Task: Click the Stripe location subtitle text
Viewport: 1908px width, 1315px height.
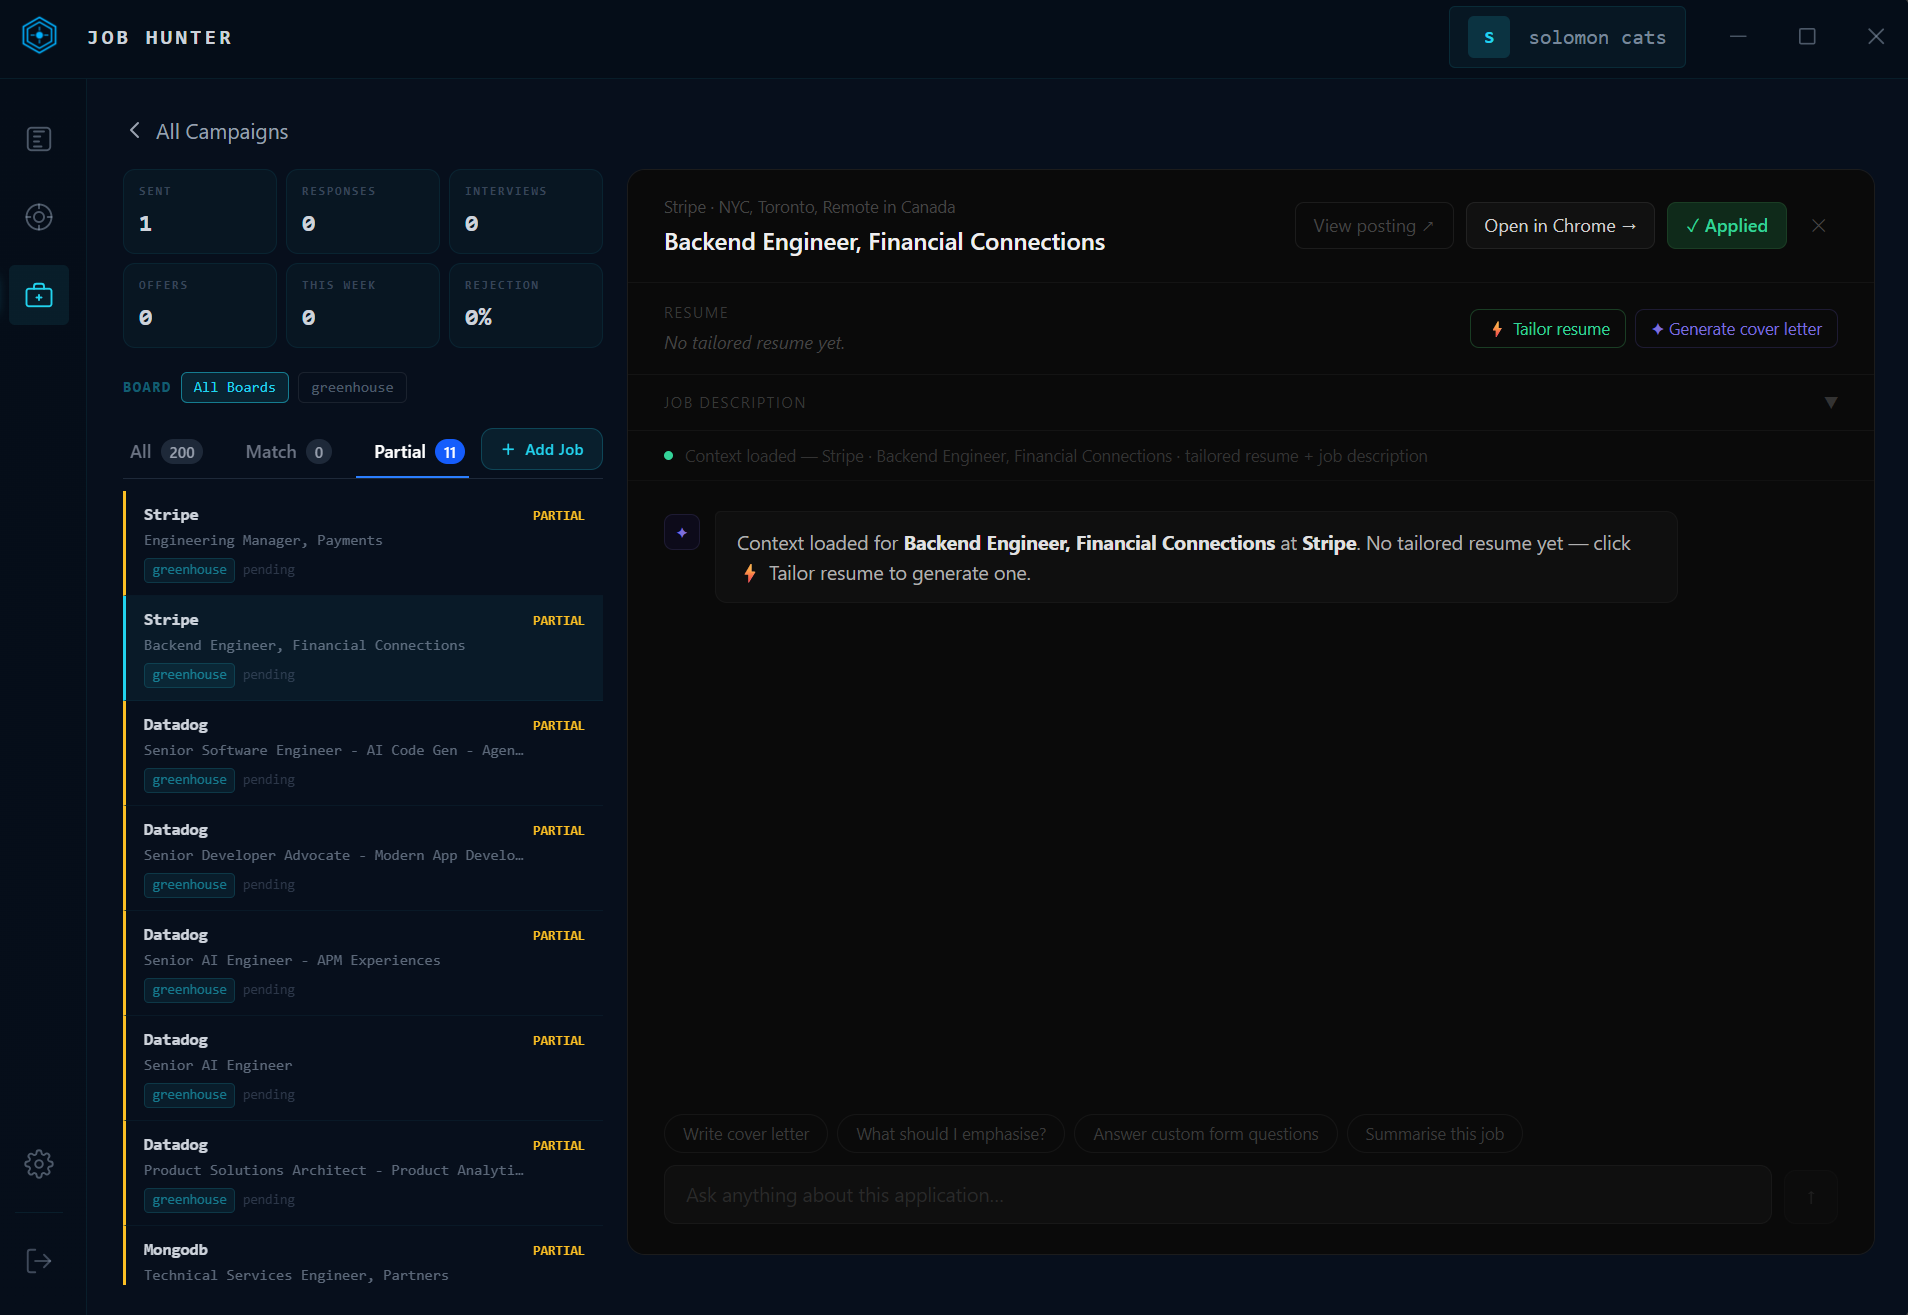Action: click(x=809, y=207)
